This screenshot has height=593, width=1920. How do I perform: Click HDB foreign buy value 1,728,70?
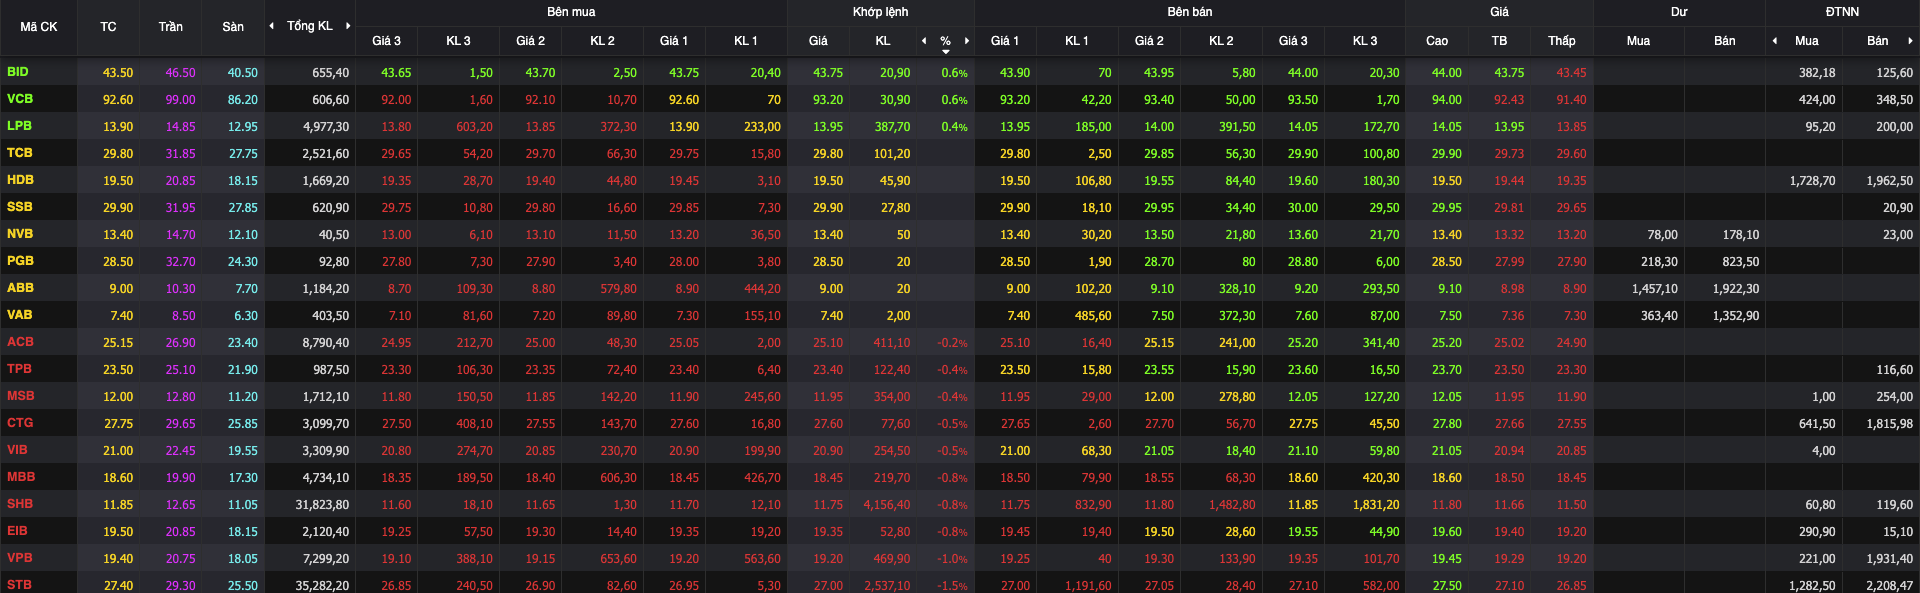[1813, 181]
